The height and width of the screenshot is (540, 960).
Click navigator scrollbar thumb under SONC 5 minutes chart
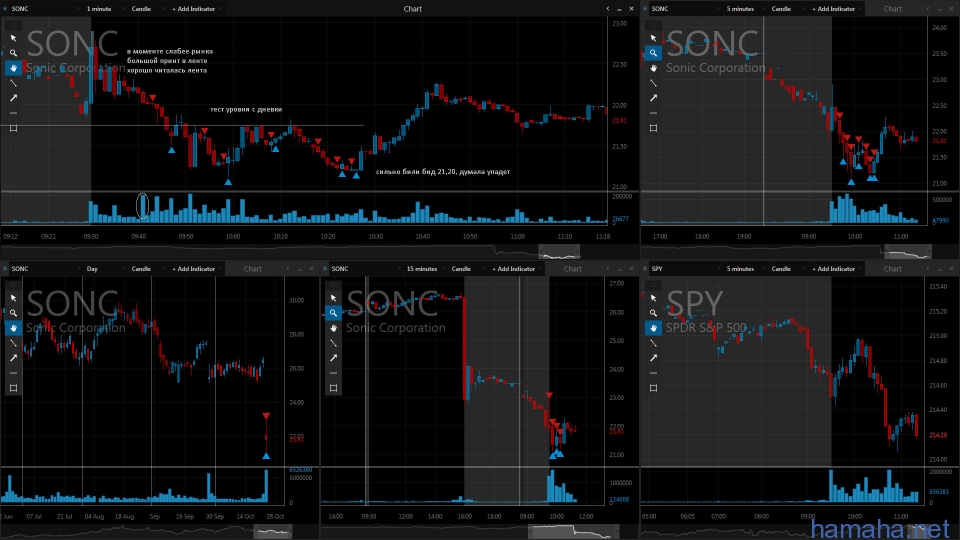(x=908, y=251)
